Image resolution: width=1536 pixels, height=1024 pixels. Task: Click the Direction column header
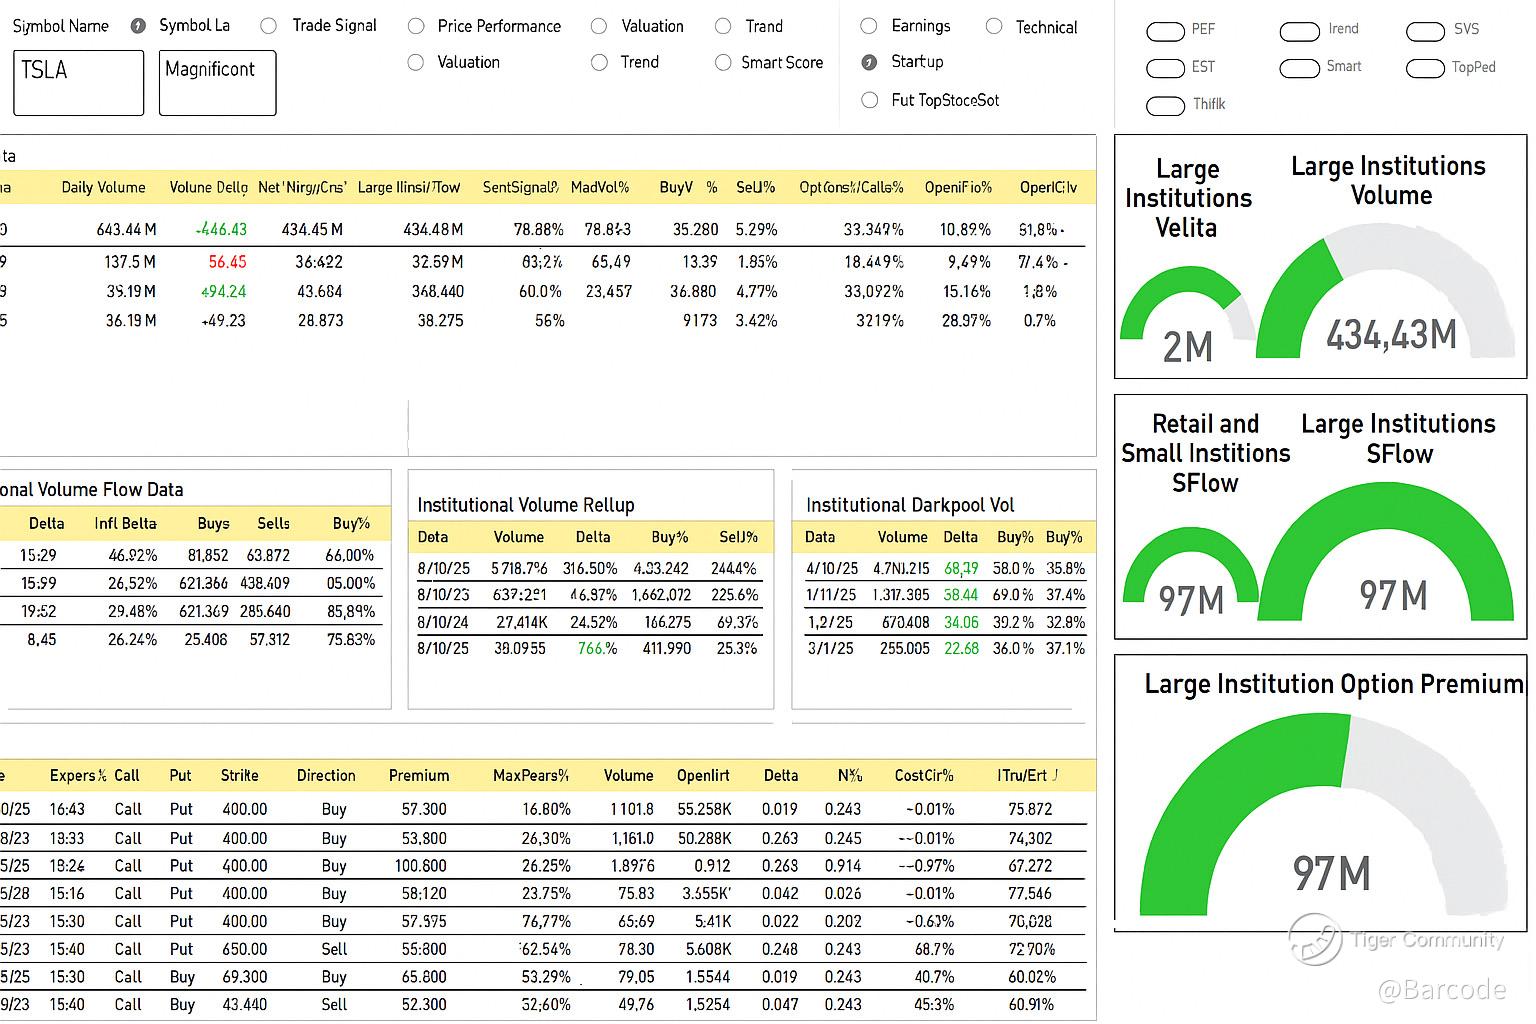326,775
